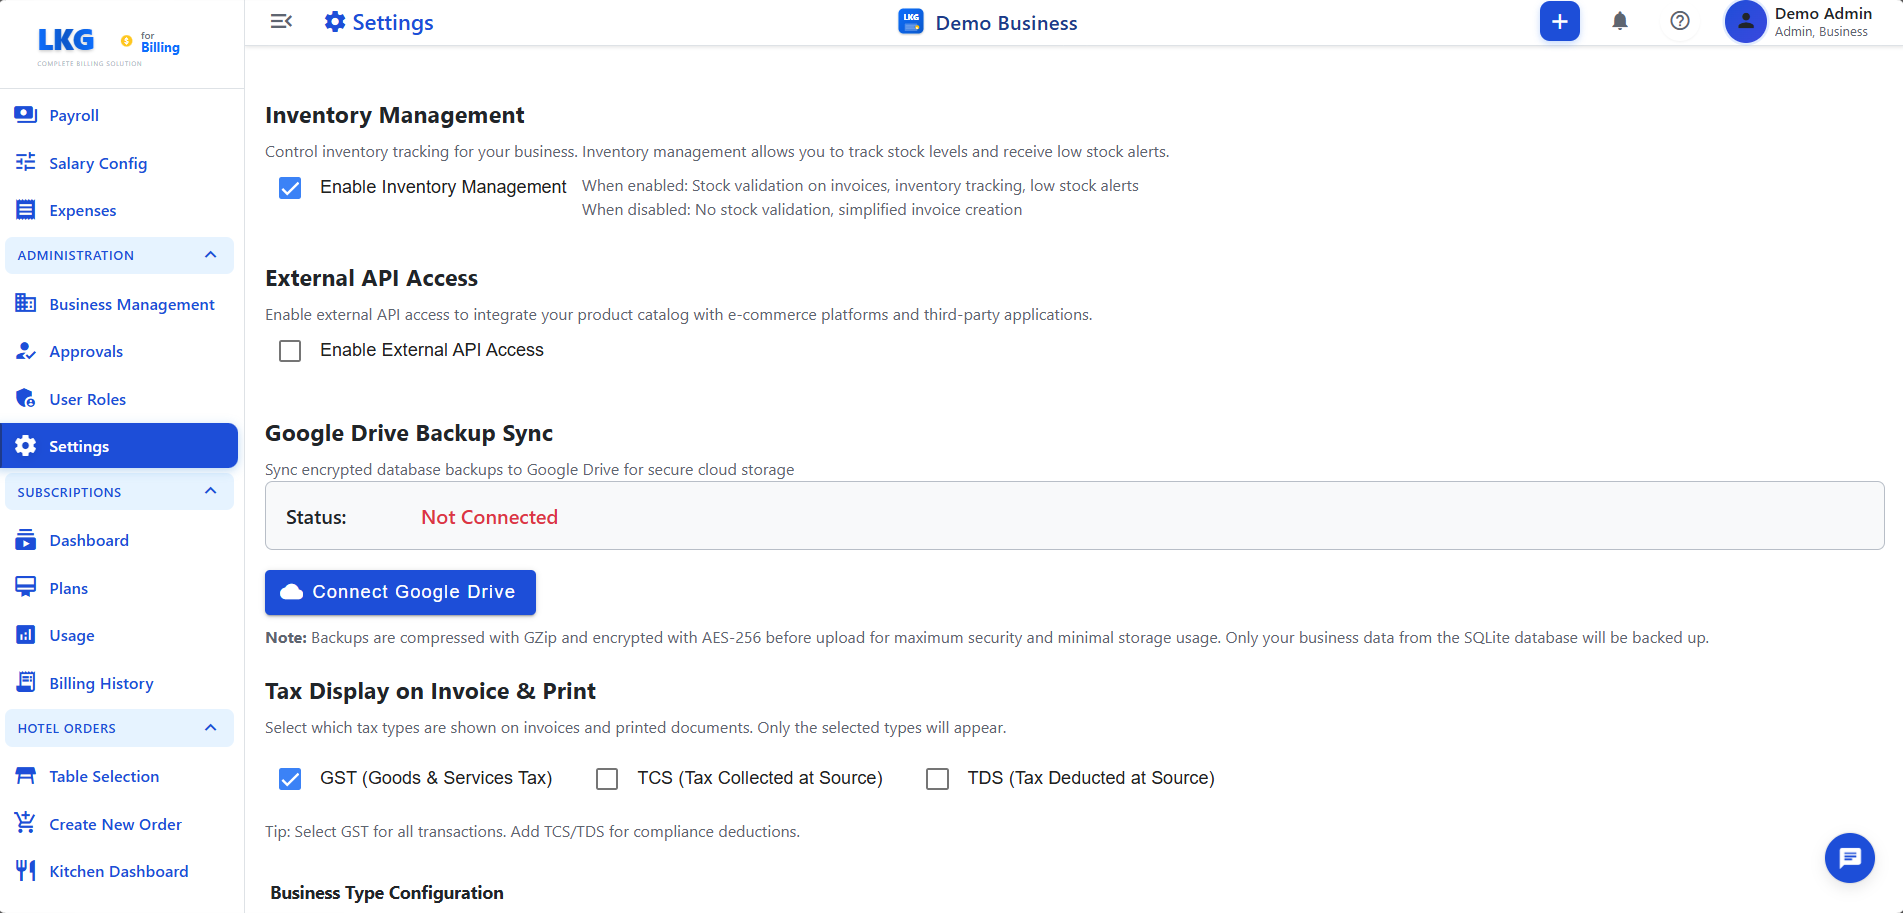Click the External API Access heading
The image size is (1903, 913).
pos(371,278)
